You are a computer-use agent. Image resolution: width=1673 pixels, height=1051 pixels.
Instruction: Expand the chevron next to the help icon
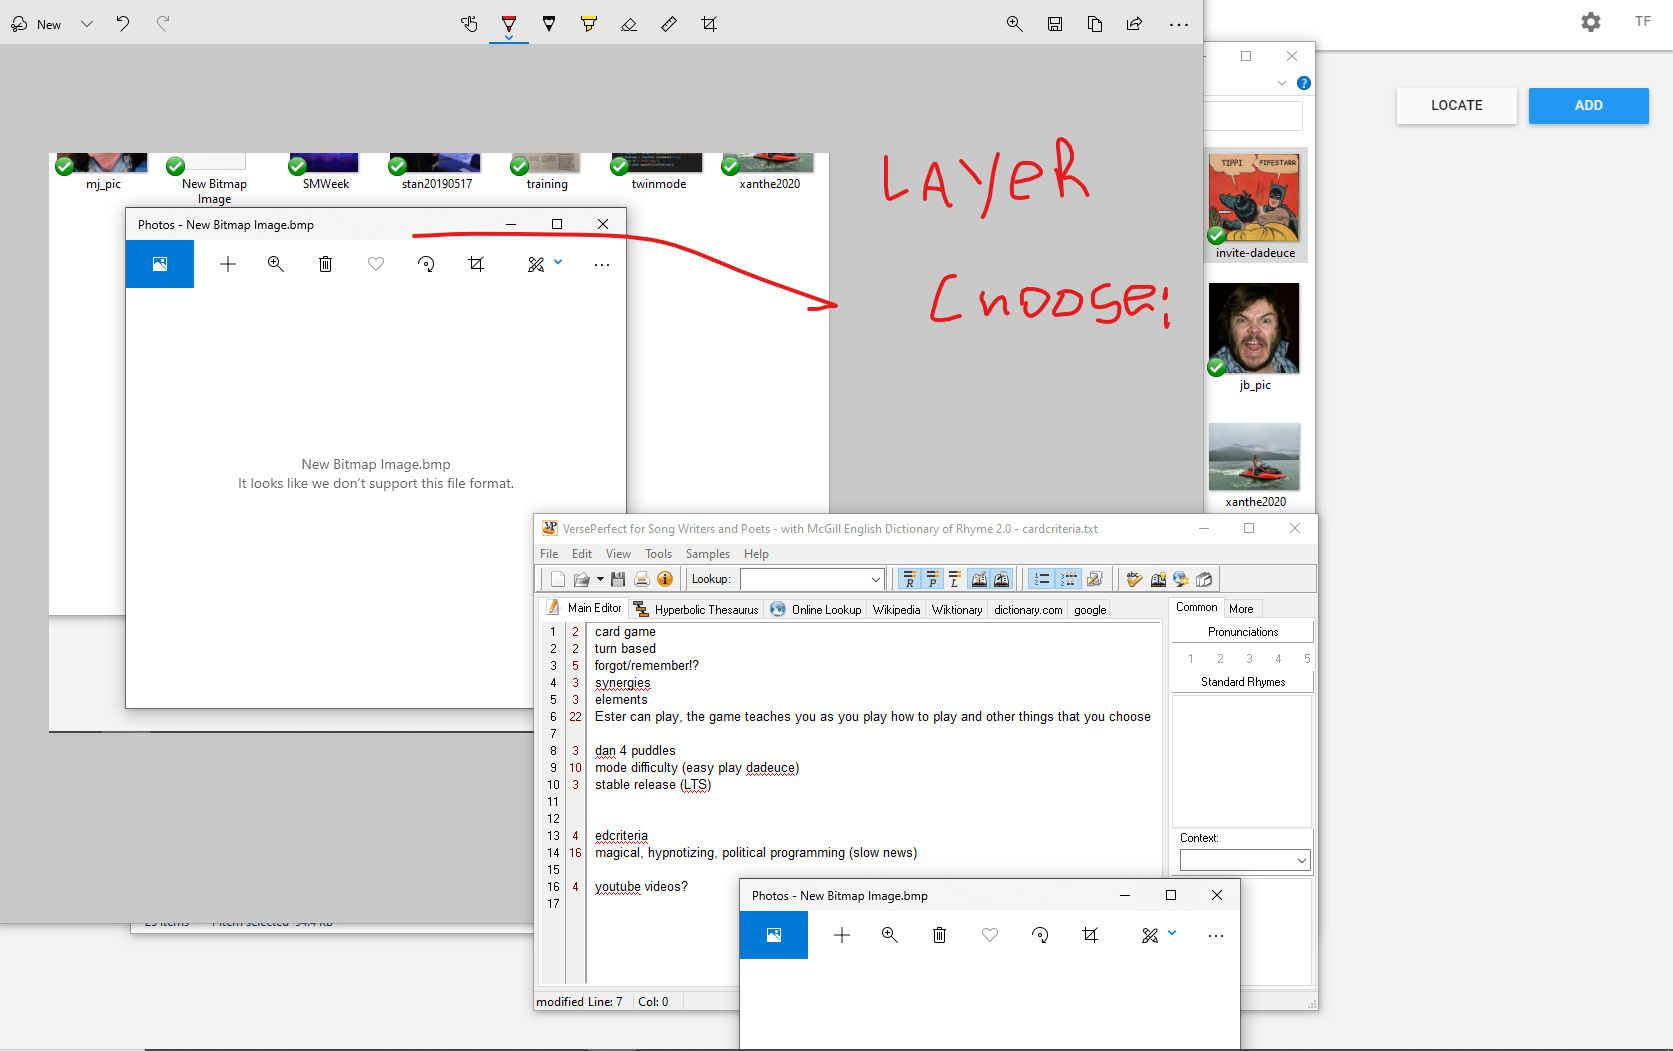(x=1282, y=83)
